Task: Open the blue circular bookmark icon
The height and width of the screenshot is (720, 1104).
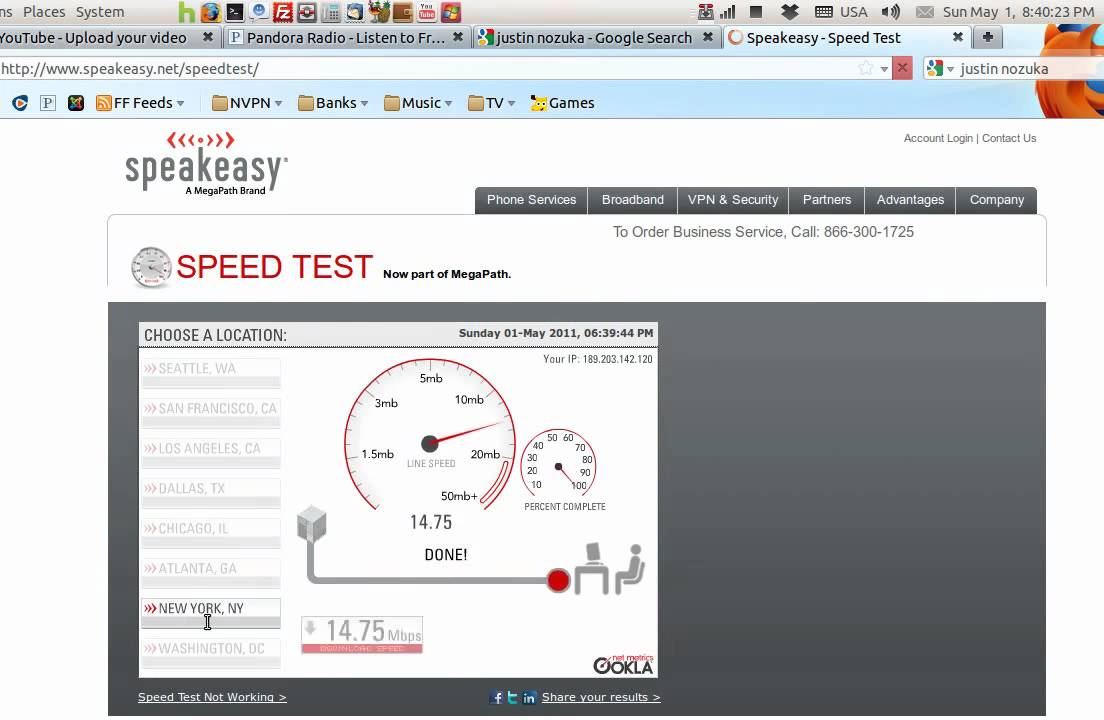Action: (x=20, y=103)
